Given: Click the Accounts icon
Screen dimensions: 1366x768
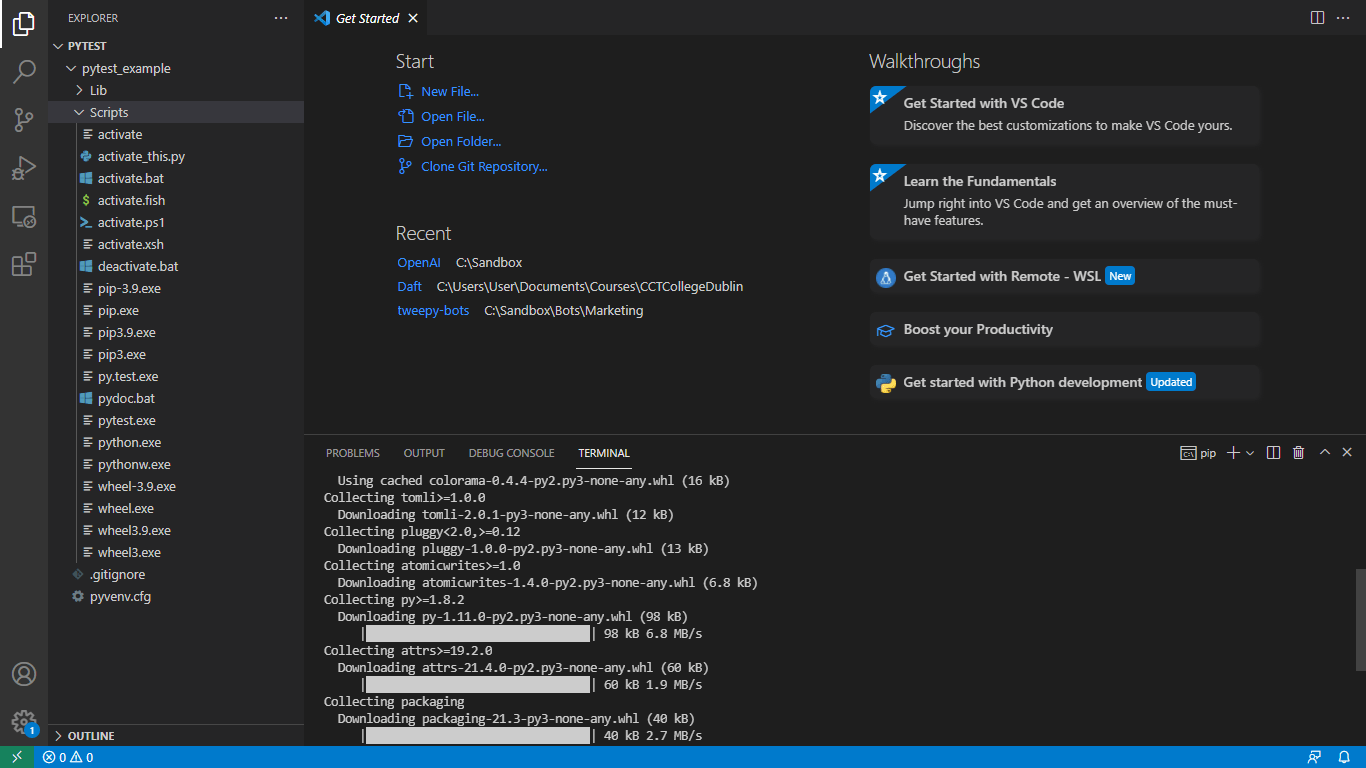Looking at the screenshot, I should (24, 674).
